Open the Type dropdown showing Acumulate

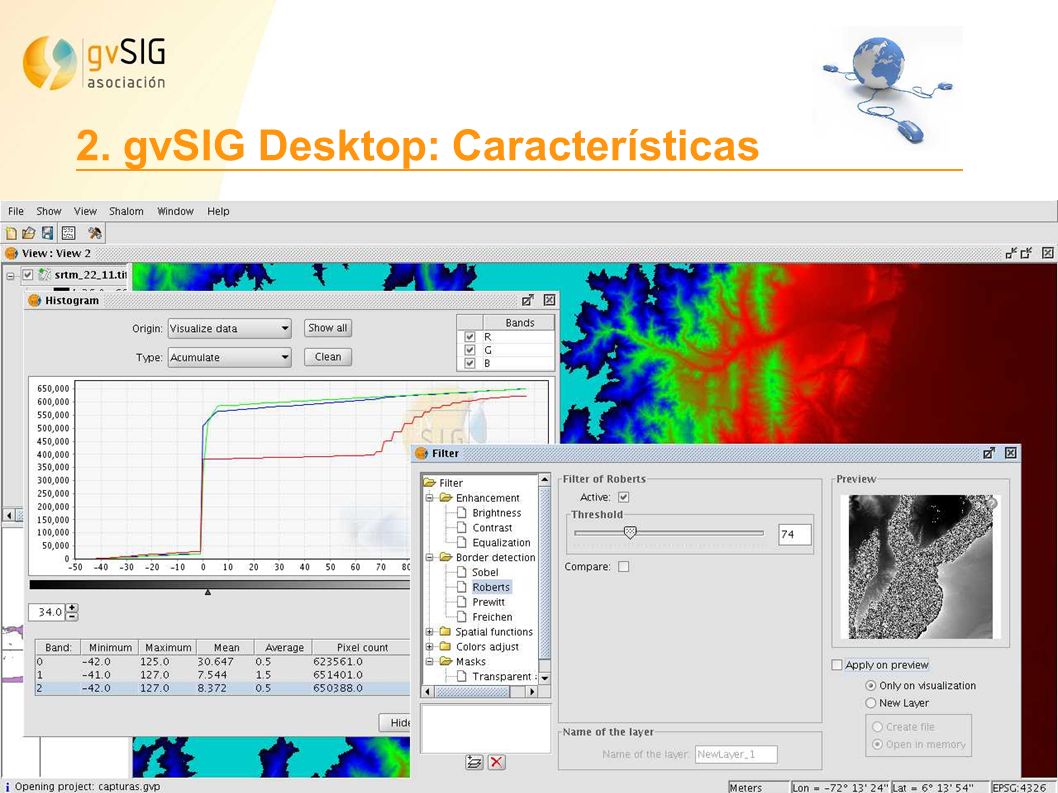229,357
